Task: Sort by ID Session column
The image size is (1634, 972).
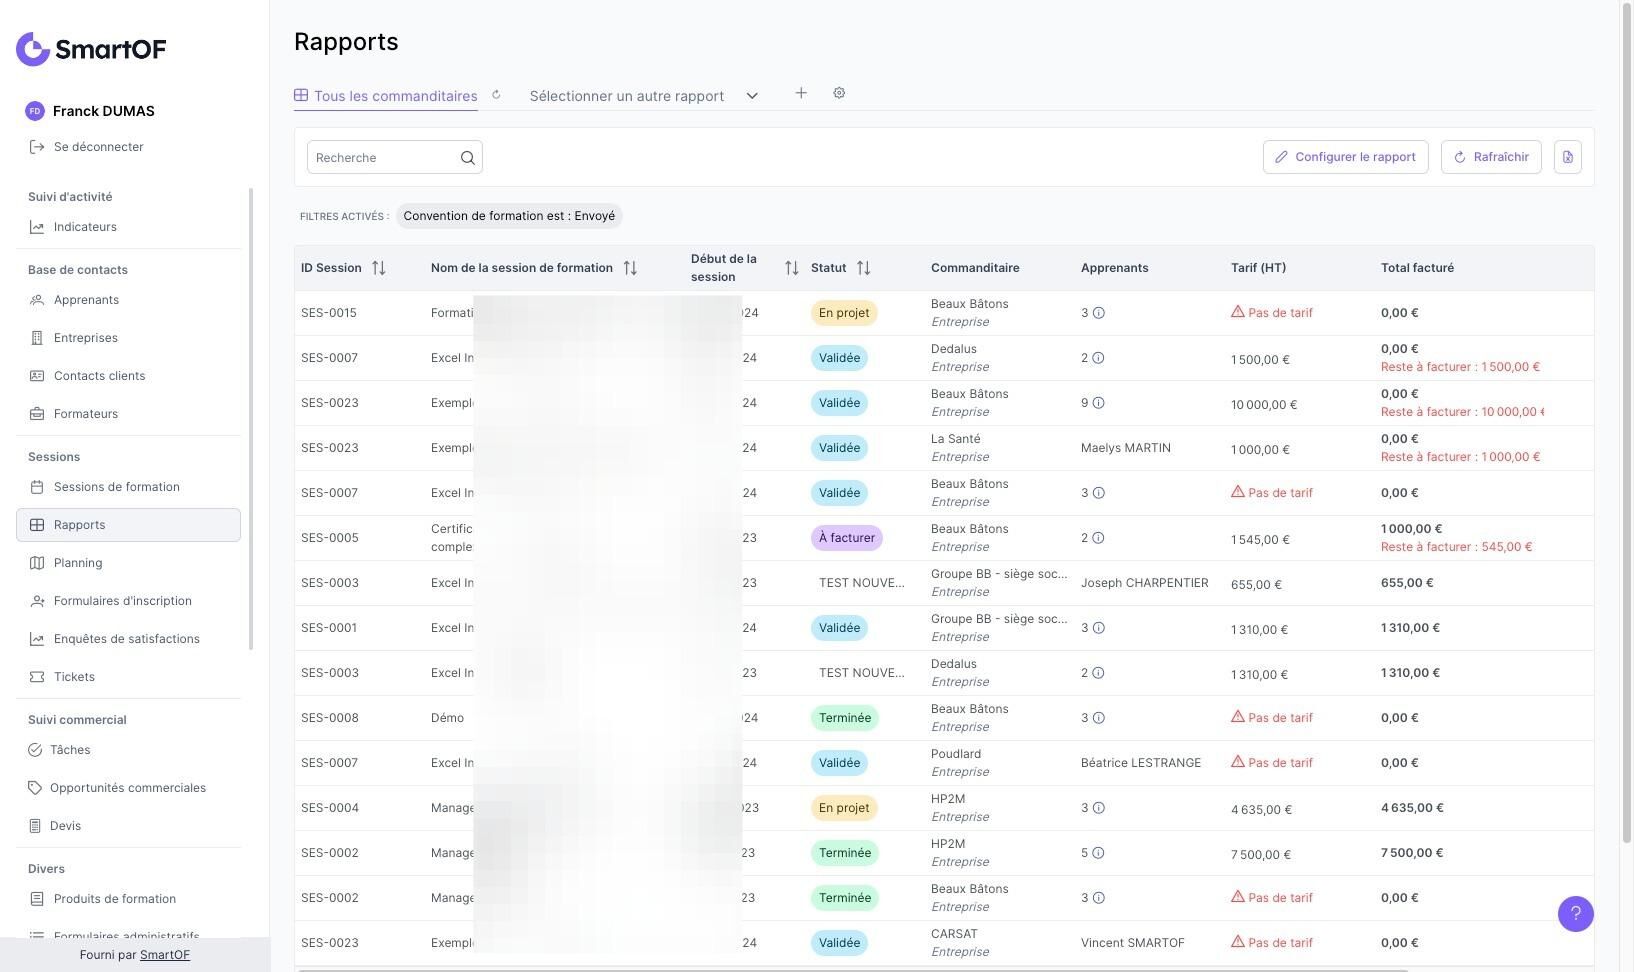Action: coord(378,268)
